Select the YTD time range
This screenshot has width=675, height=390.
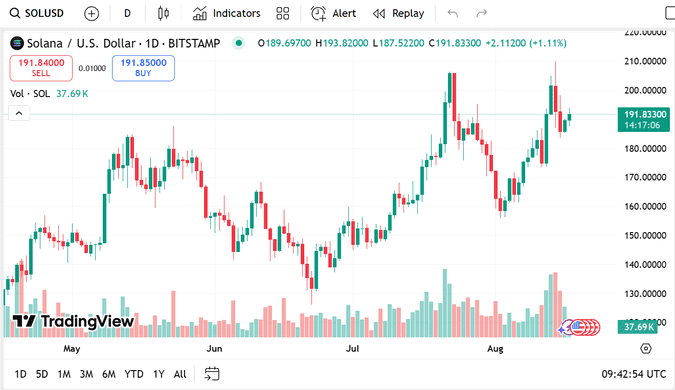(x=134, y=374)
